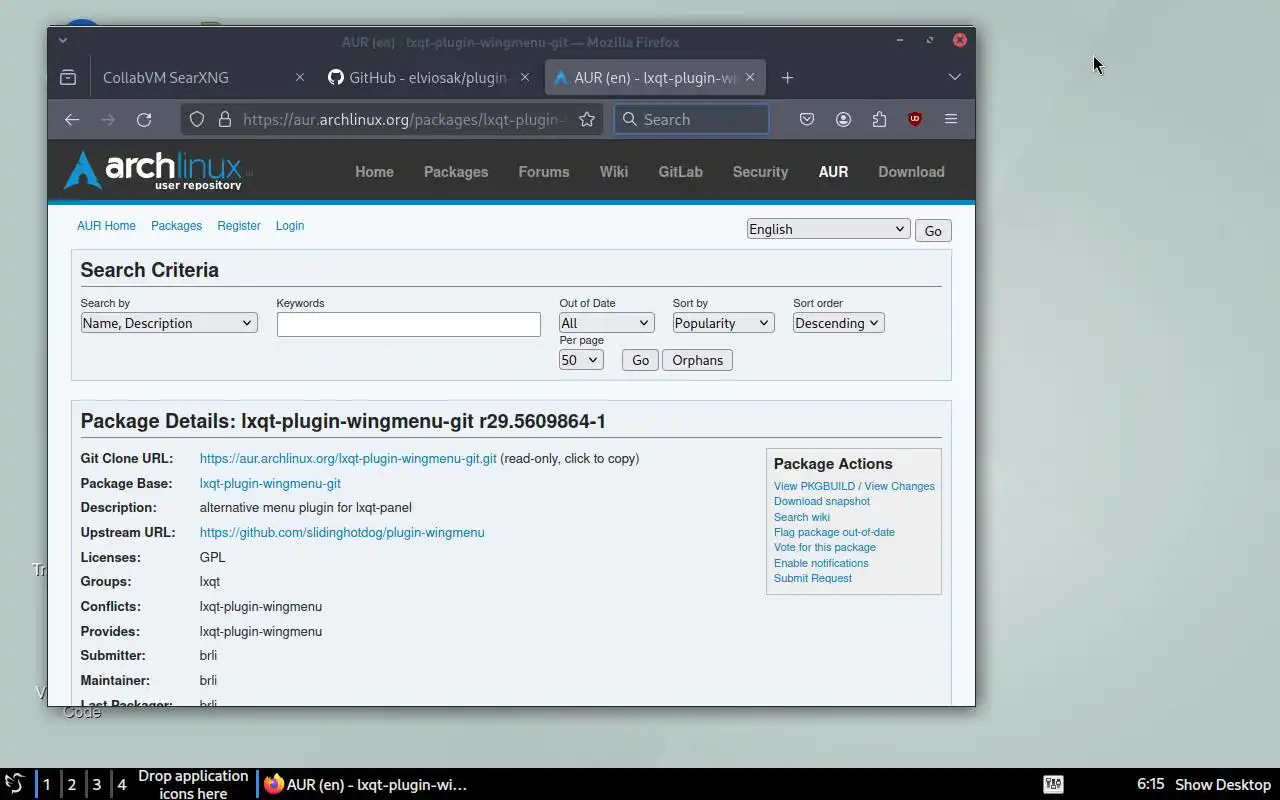Click the uBlock Origin toolbar icon
Screen dimensions: 1280x800
[915, 119]
